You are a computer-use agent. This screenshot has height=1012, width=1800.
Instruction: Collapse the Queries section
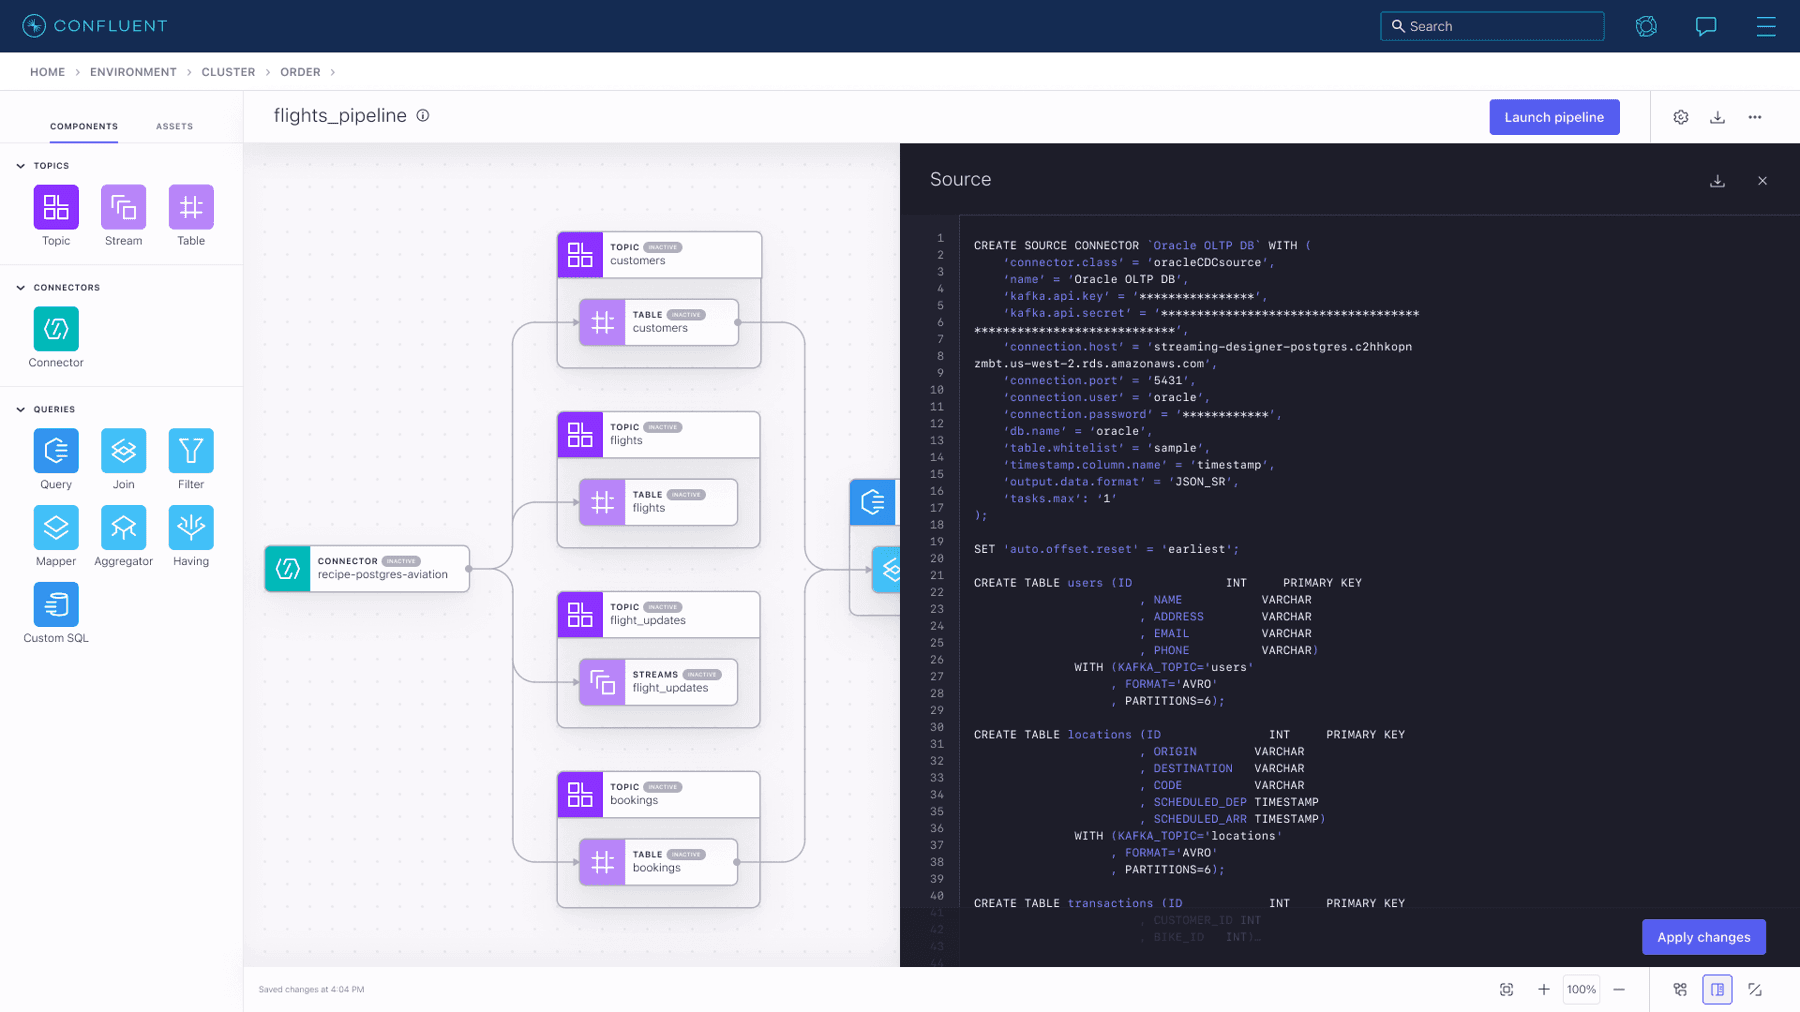21,410
